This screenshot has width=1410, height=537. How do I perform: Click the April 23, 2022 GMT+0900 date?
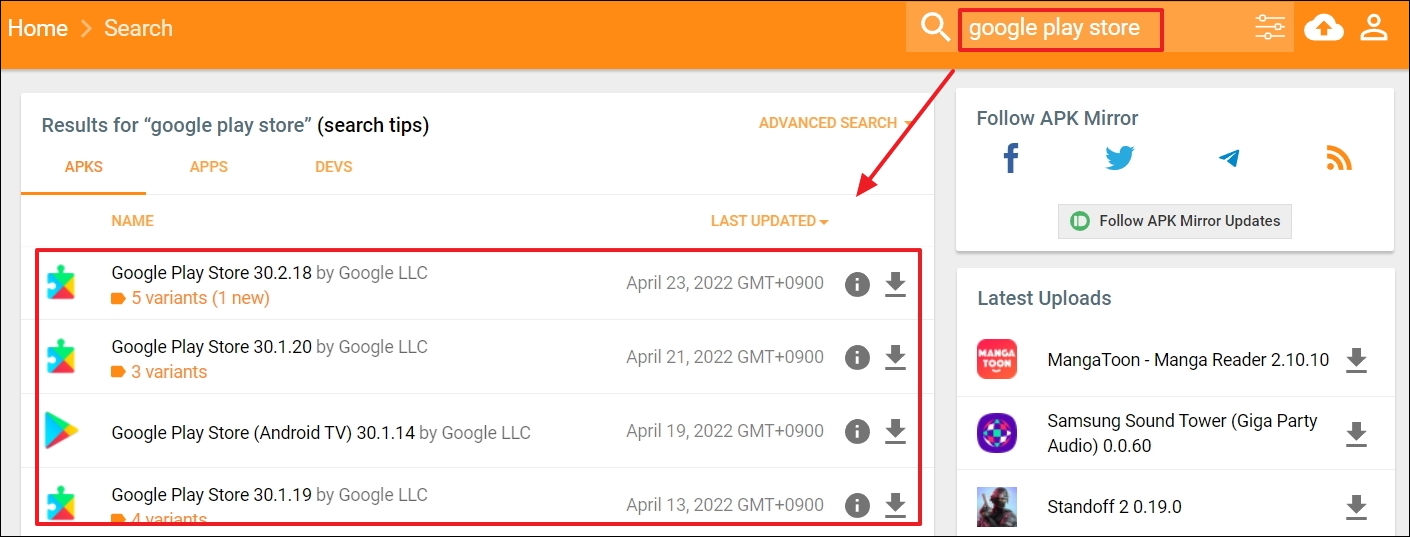click(x=725, y=283)
